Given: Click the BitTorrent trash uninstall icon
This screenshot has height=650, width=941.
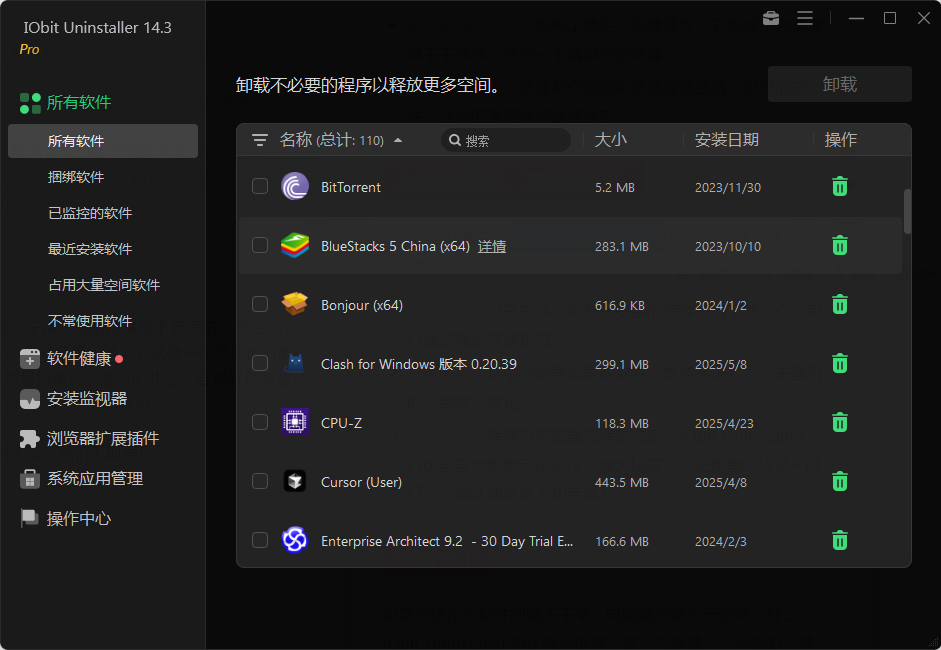Looking at the screenshot, I should (x=840, y=187).
